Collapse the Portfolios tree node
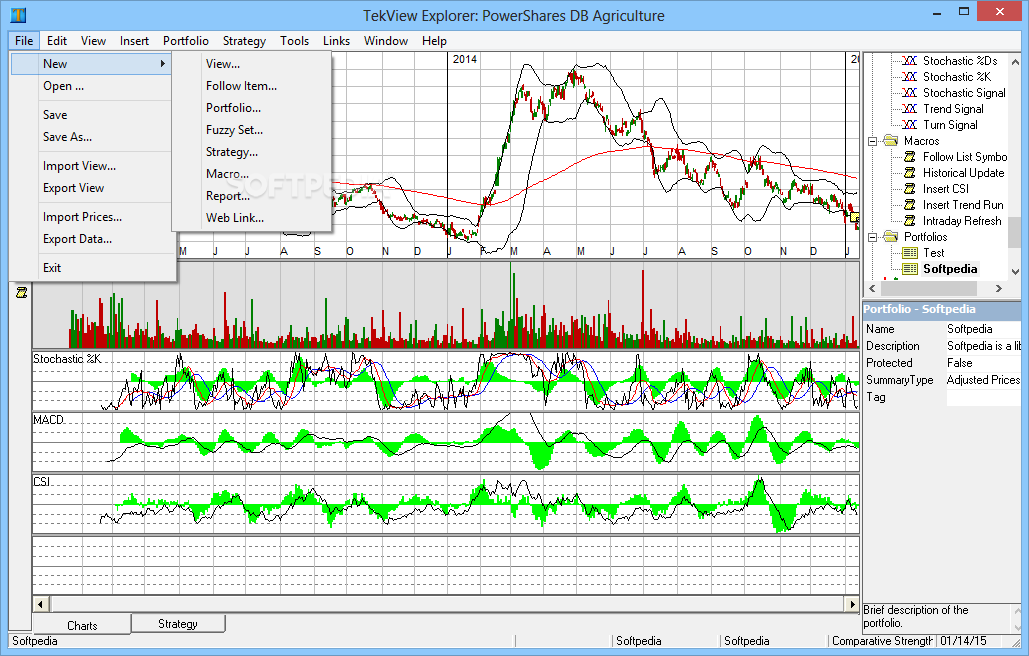 coord(872,237)
